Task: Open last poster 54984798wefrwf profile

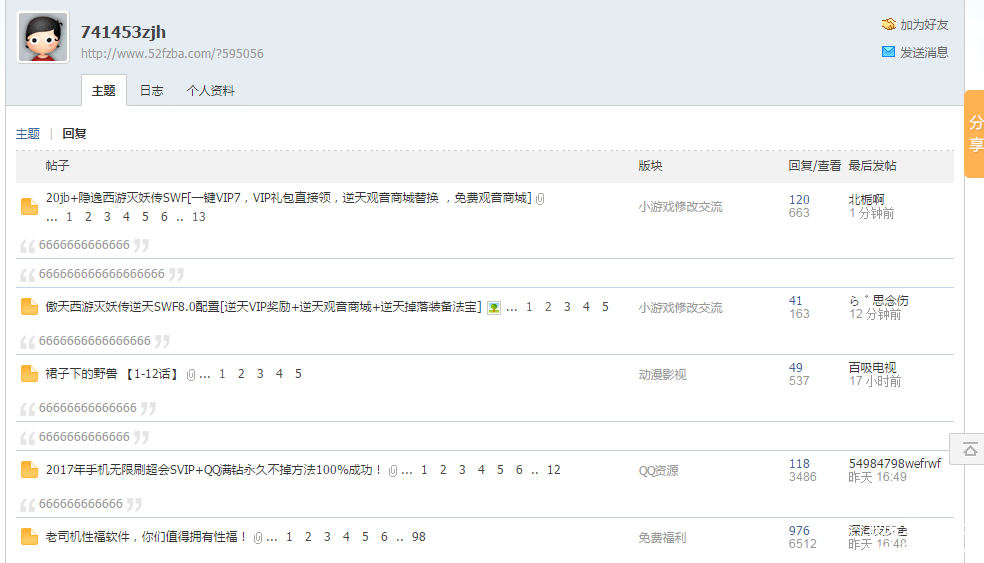Action: [895, 464]
